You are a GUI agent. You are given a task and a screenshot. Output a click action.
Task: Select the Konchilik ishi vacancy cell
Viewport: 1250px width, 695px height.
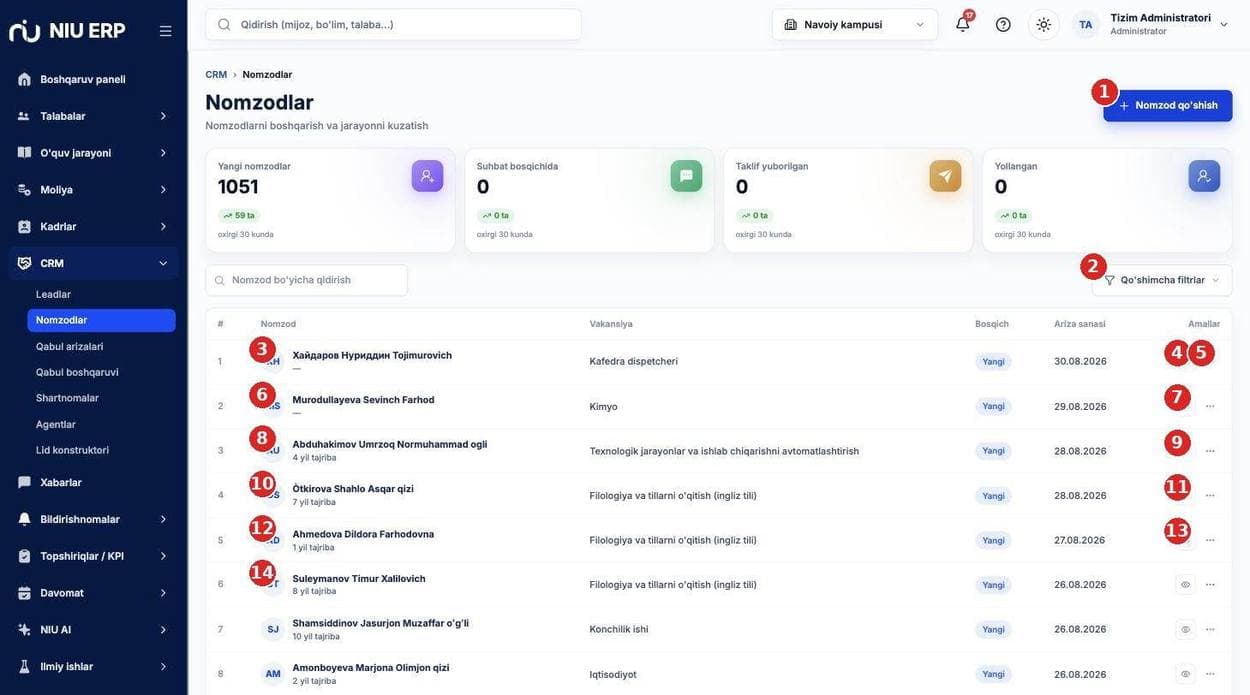coord(619,629)
